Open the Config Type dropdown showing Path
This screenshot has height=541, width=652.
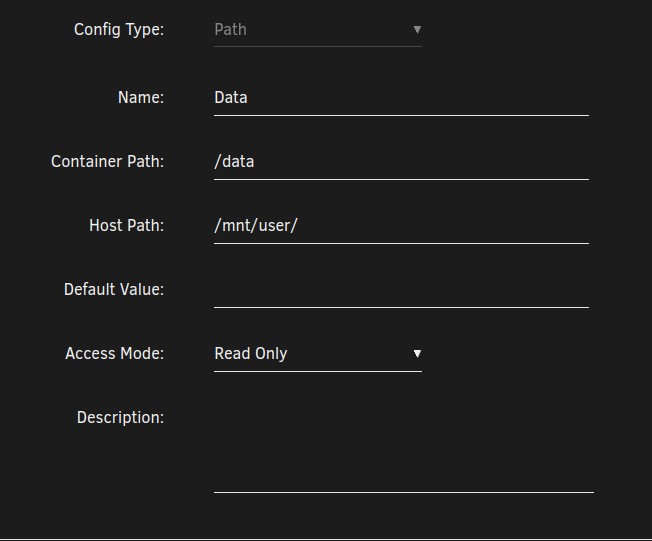click(x=318, y=30)
